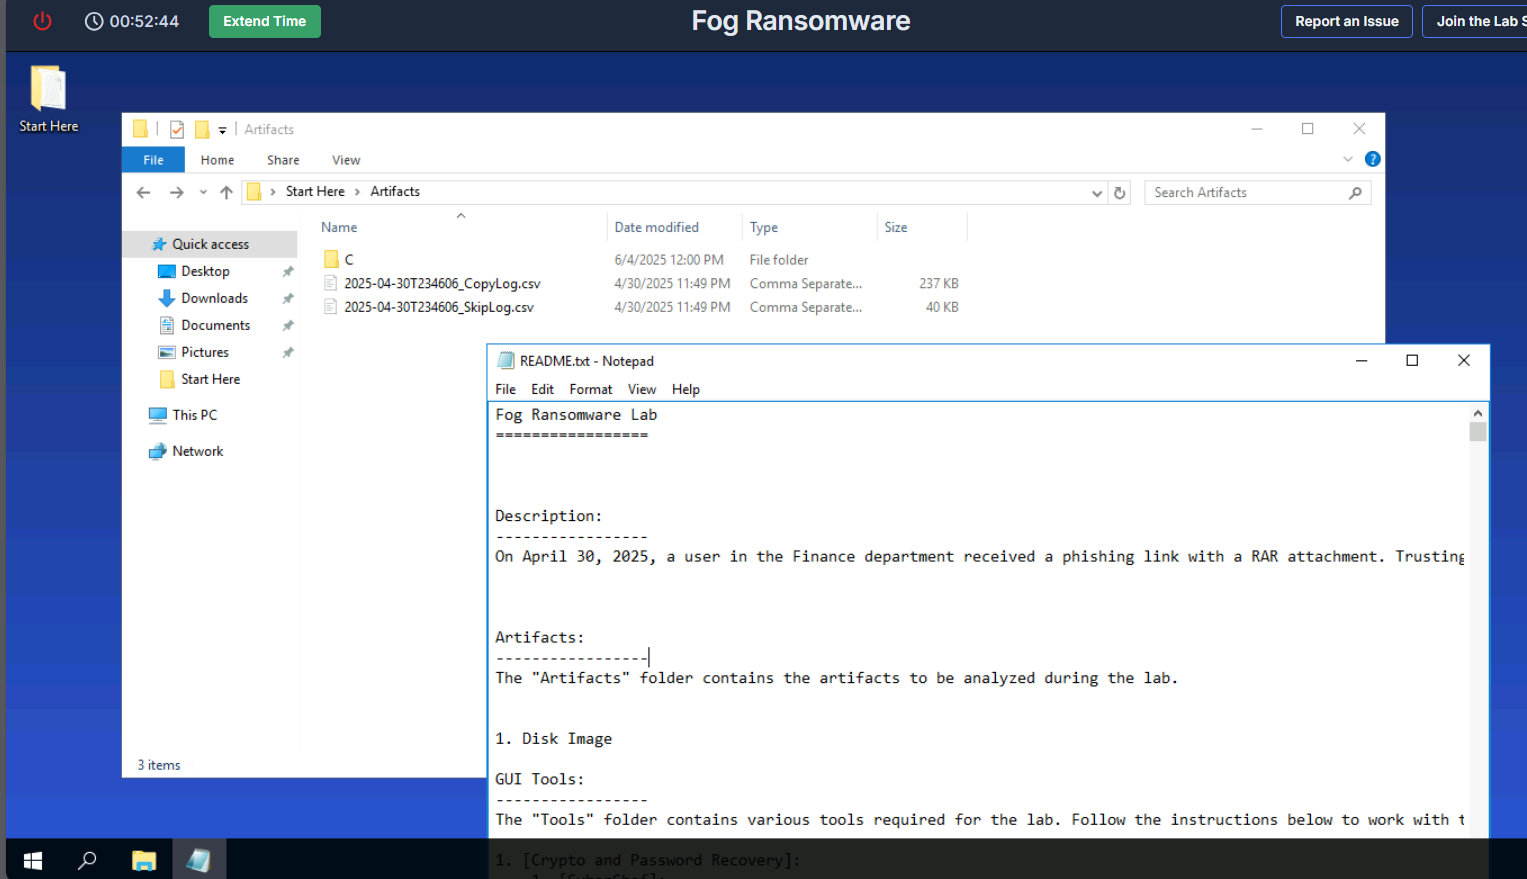Open the Customize Quick Access Toolbar dropdown
This screenshot has width=1527, height=879.
pos(222,130)
